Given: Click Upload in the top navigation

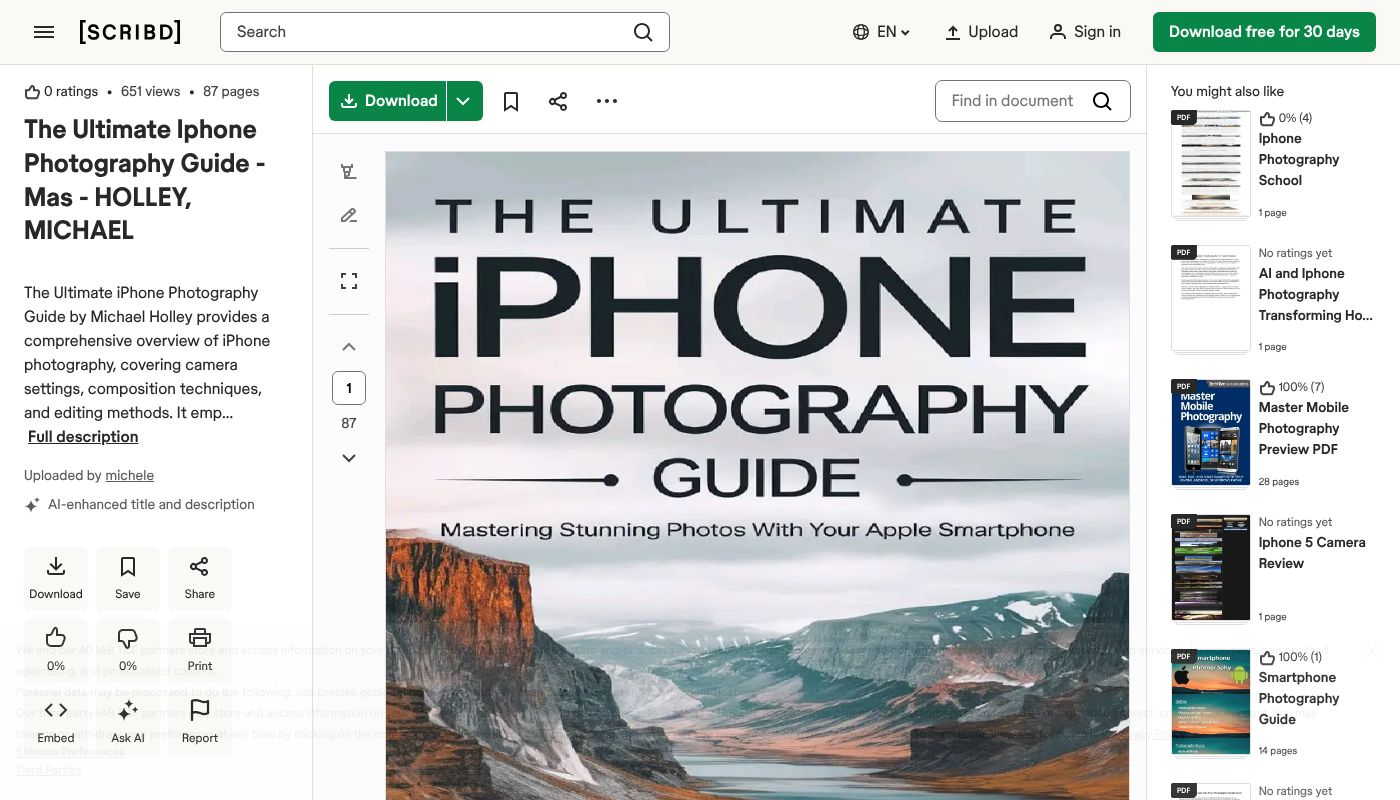Looking at the screenshot, I should tap(981, 32).
